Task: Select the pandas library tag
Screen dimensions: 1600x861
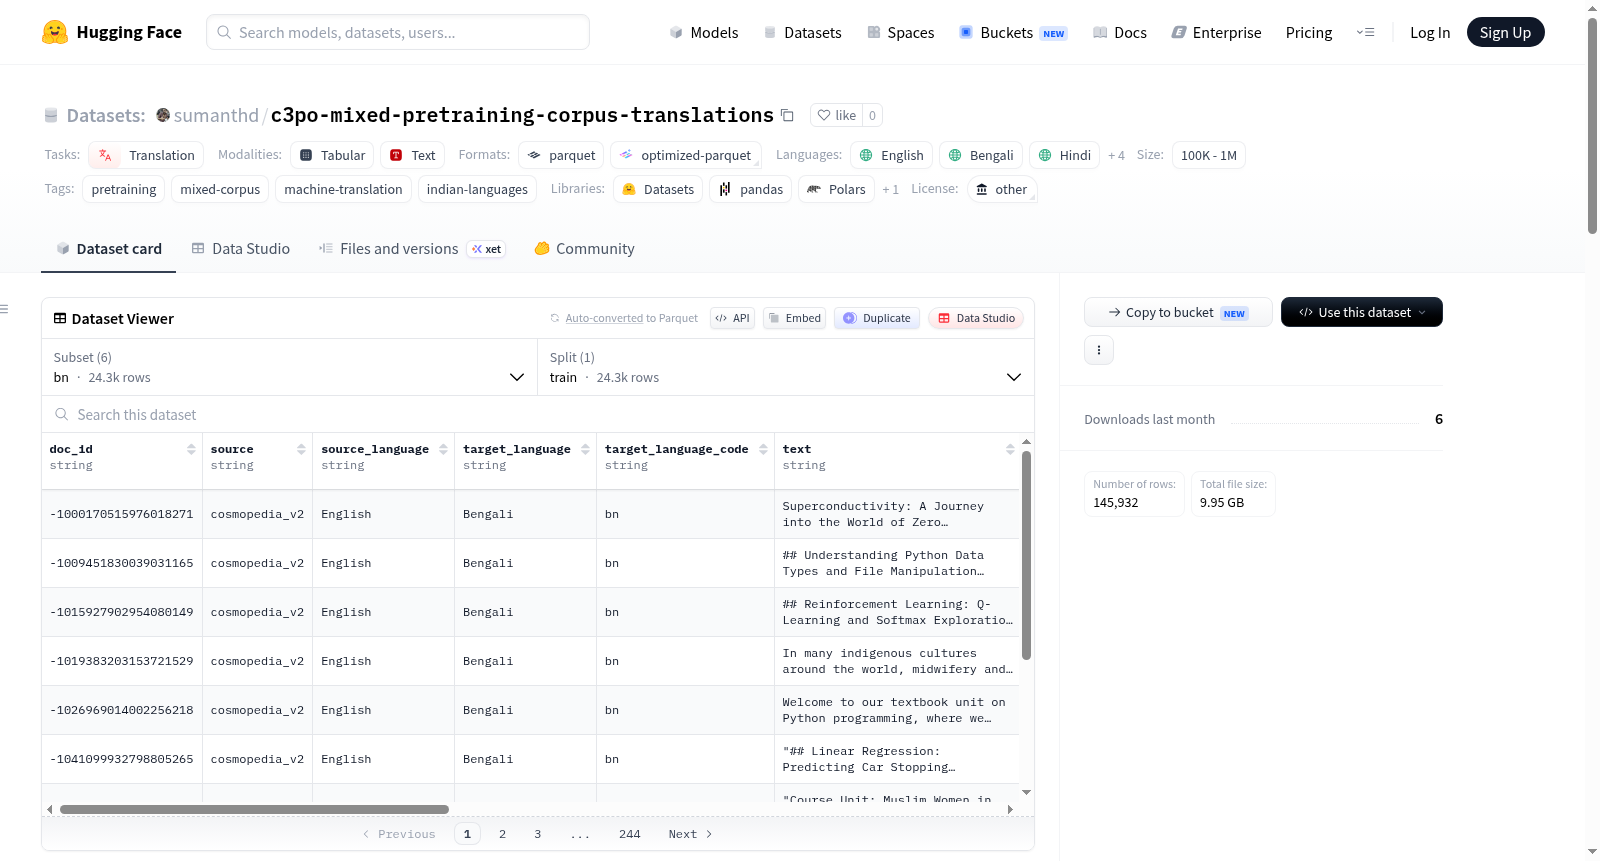Action: click(x=751, y=189)
